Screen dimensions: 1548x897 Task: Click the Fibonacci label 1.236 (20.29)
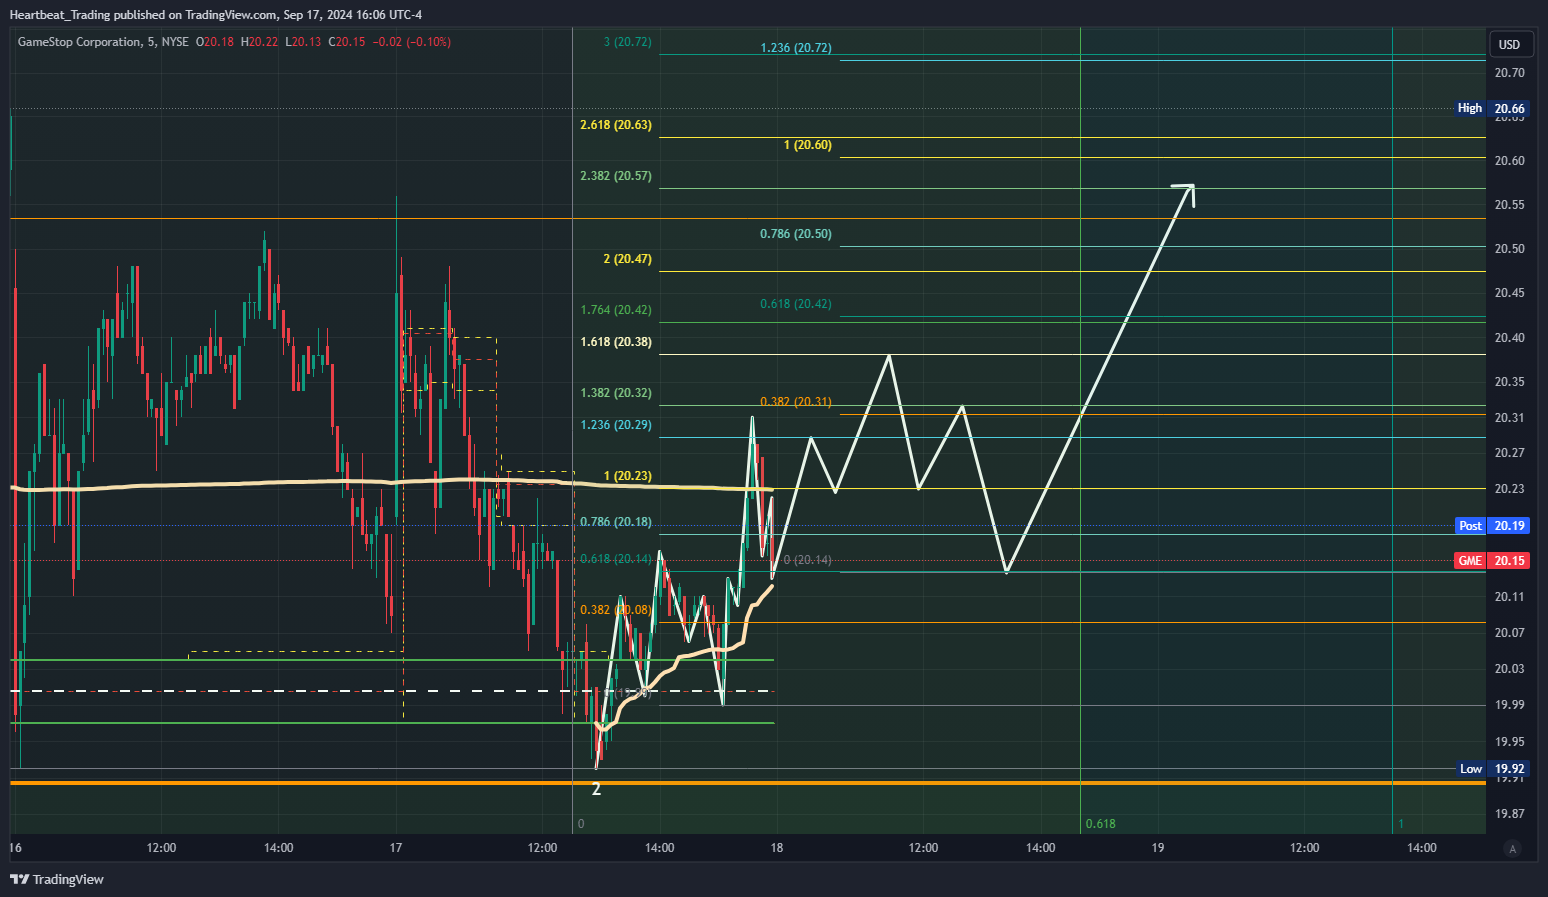click(616, 425)
